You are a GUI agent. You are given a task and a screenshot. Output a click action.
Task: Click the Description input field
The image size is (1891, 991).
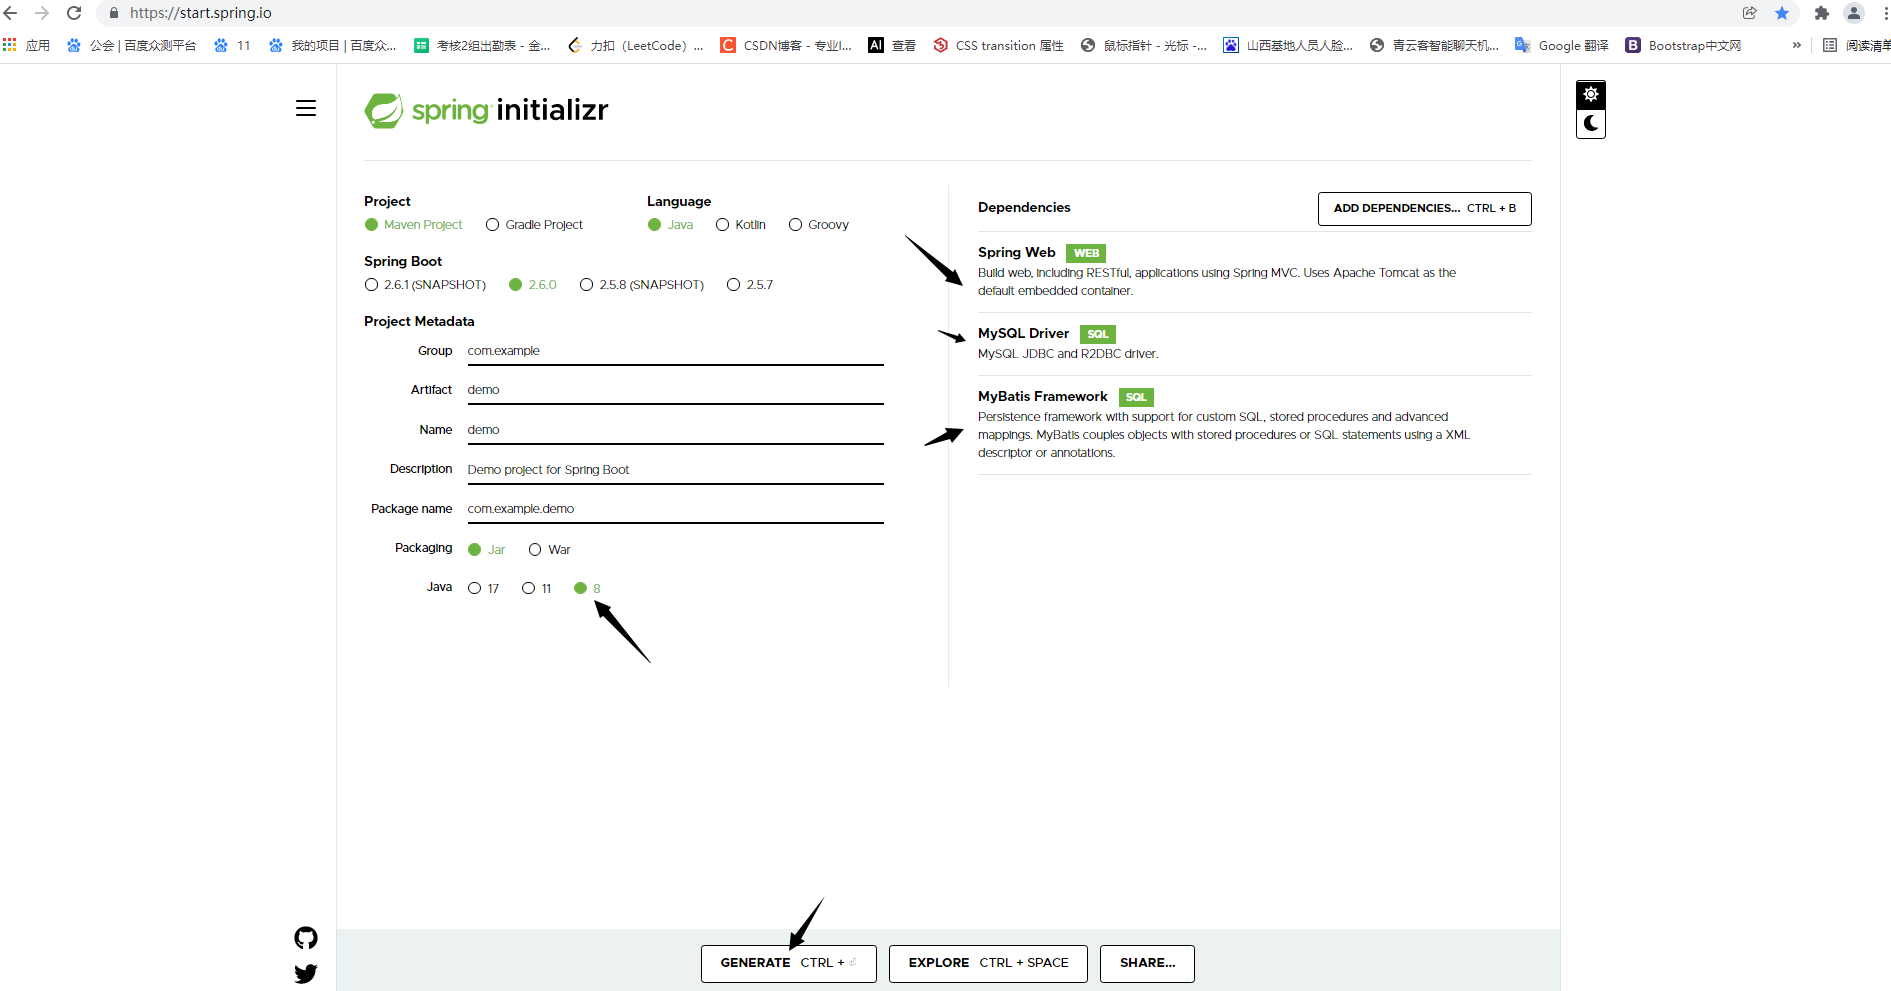point(675,469)
